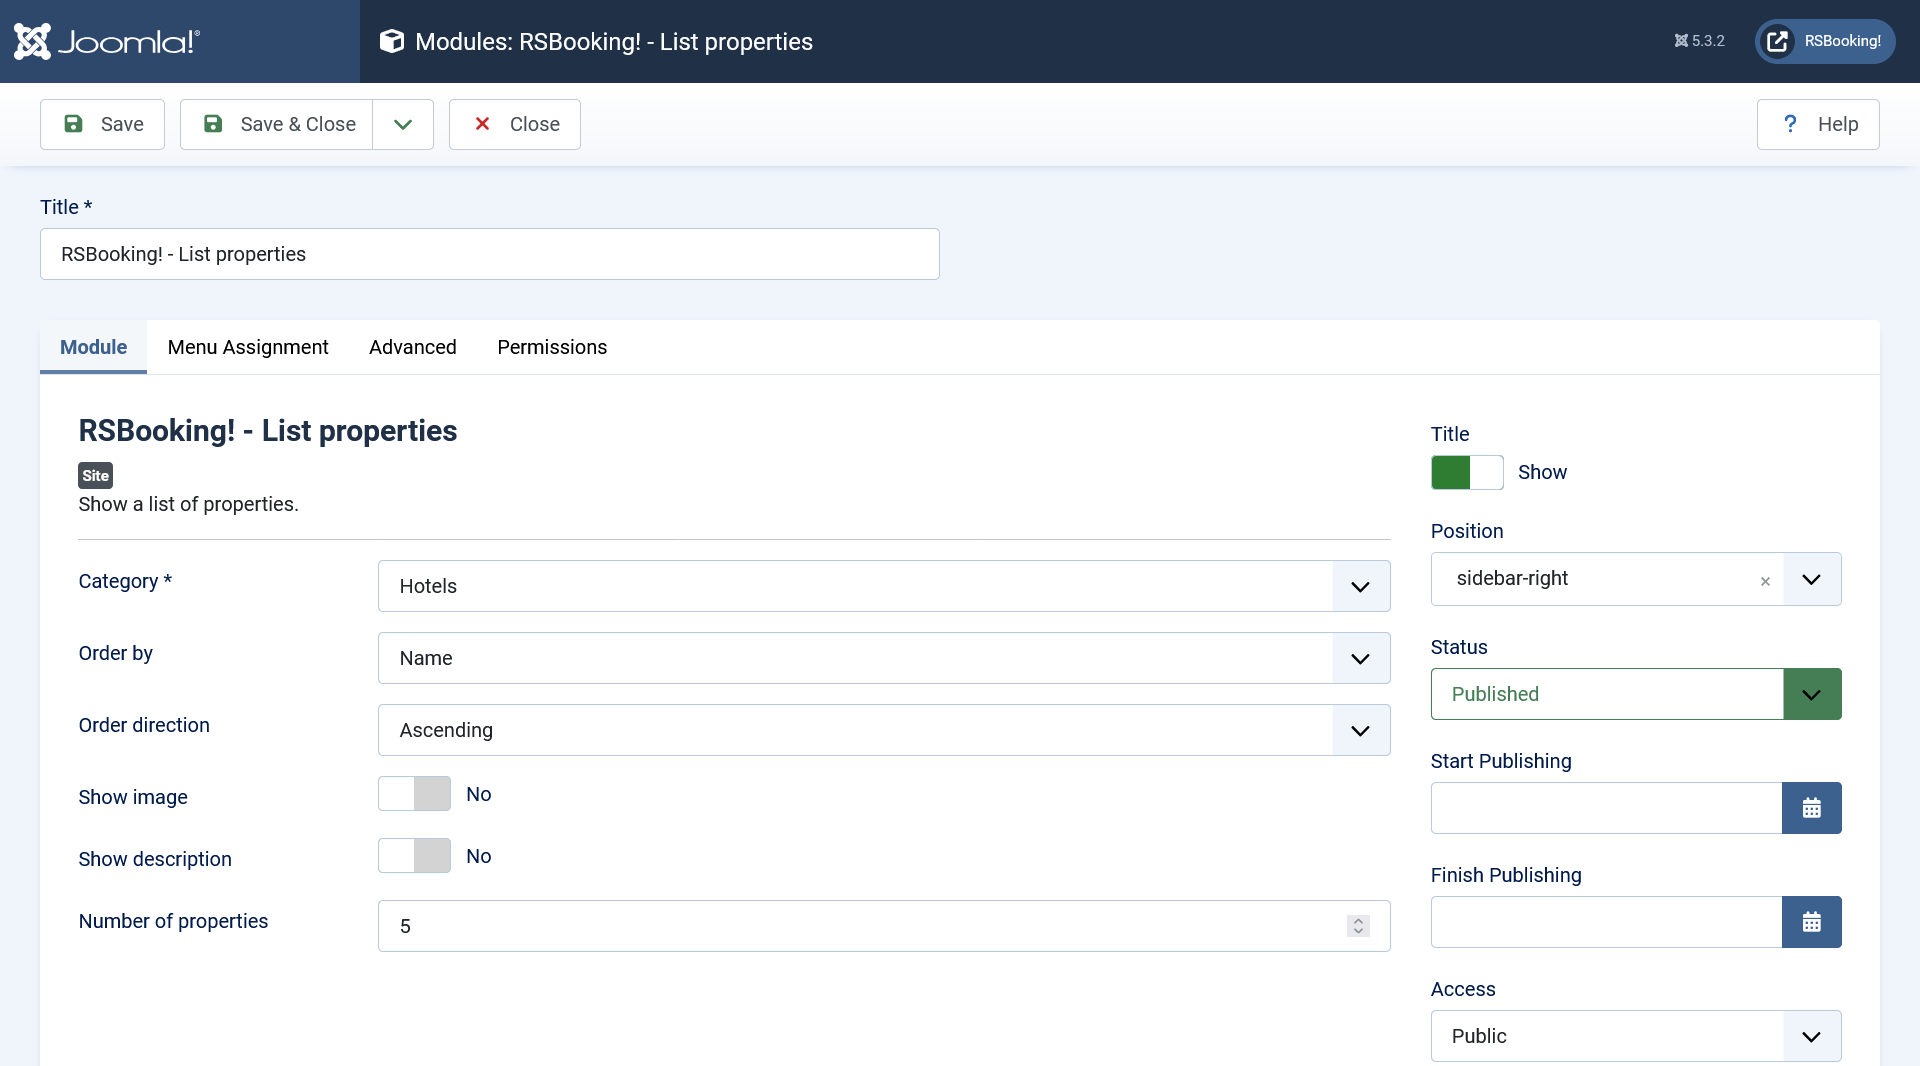Switch to the Menu Assignment tab

pyautogui.click(x=248, y=347)
